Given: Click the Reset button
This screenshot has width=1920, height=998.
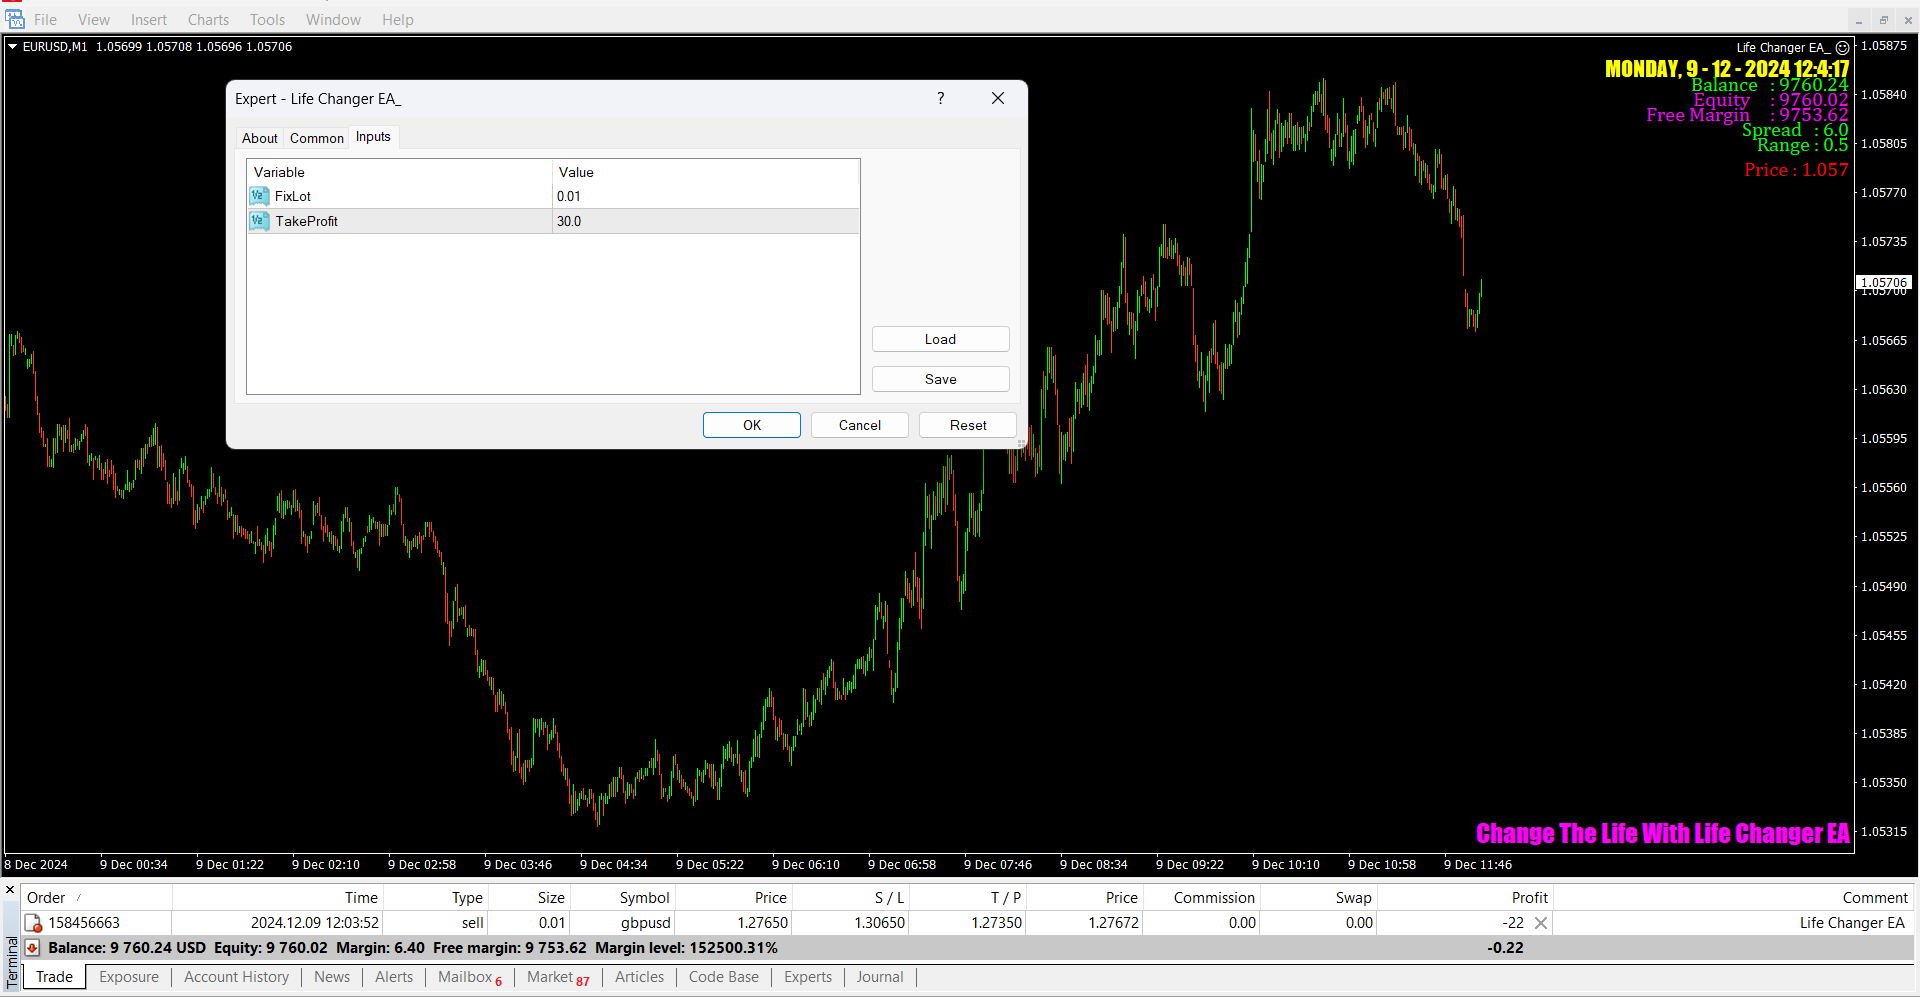Looking at the screenshot, I should 967,425.
